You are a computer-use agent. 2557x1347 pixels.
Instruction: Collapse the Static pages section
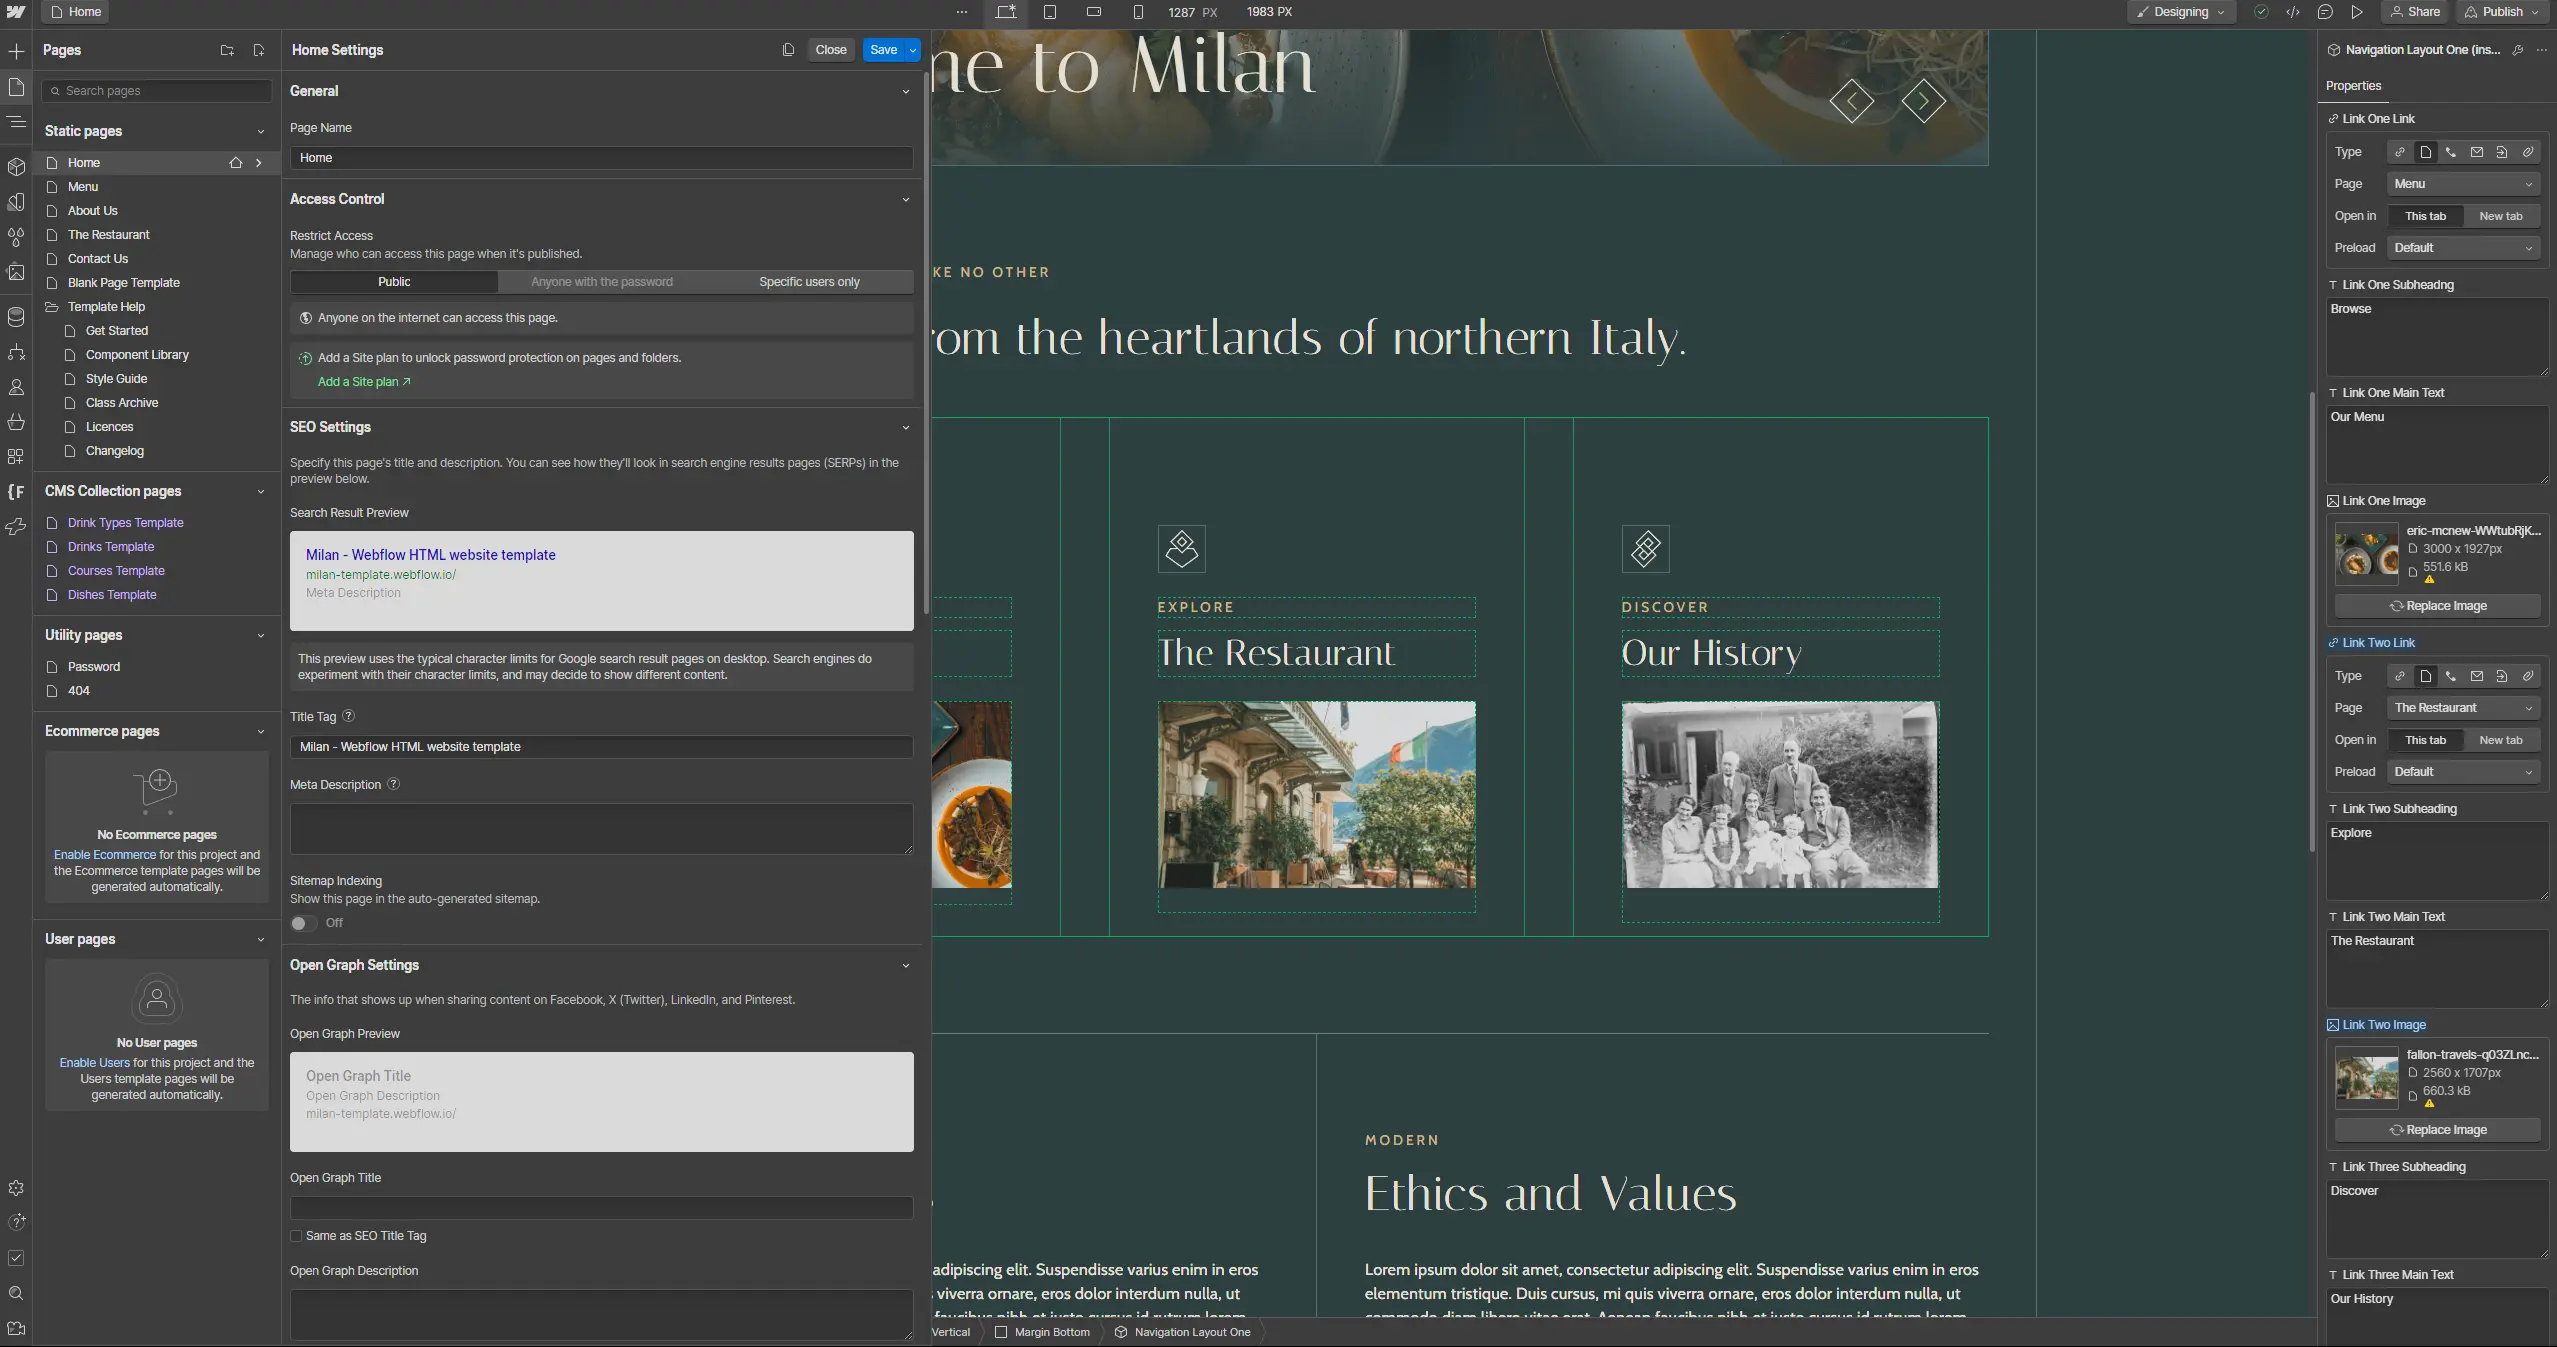tap(261, 131)
